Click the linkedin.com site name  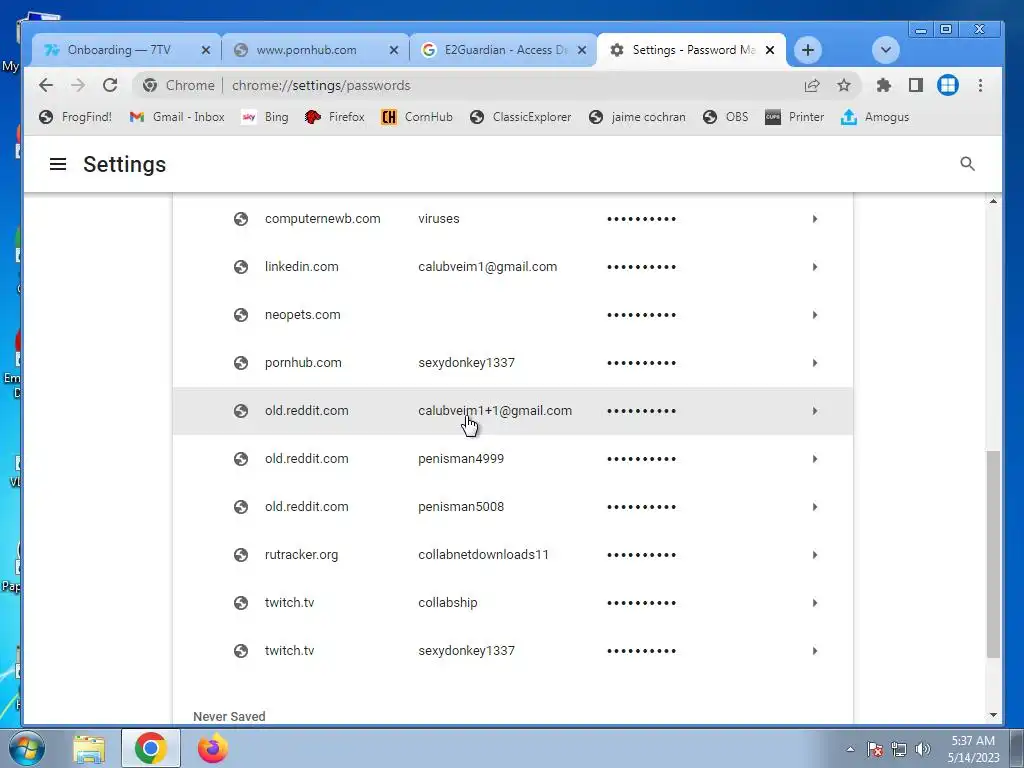pyautogui.click(x=302, y=266)
